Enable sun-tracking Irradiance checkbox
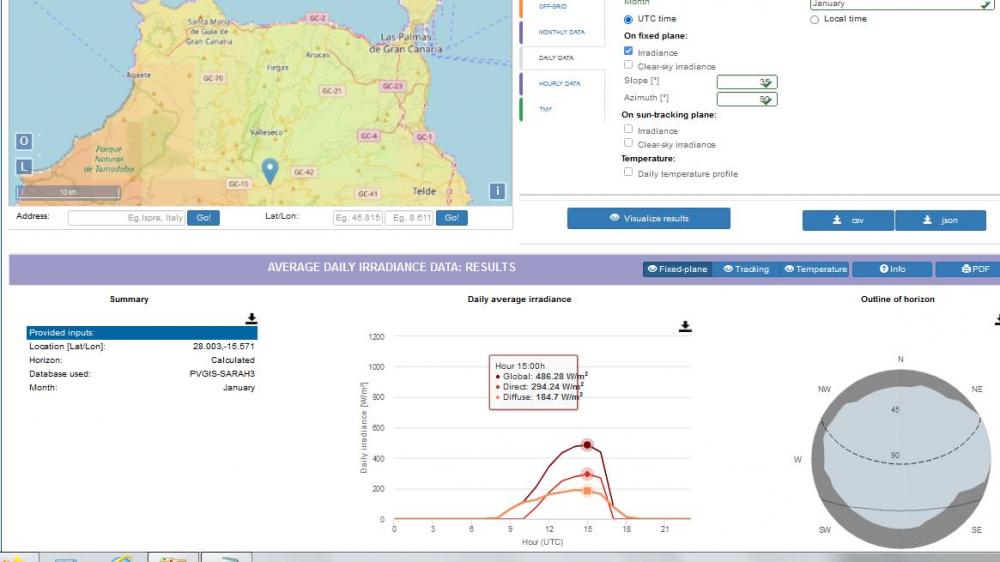The height and width of the screenshot is (562, 1000). 628,129
